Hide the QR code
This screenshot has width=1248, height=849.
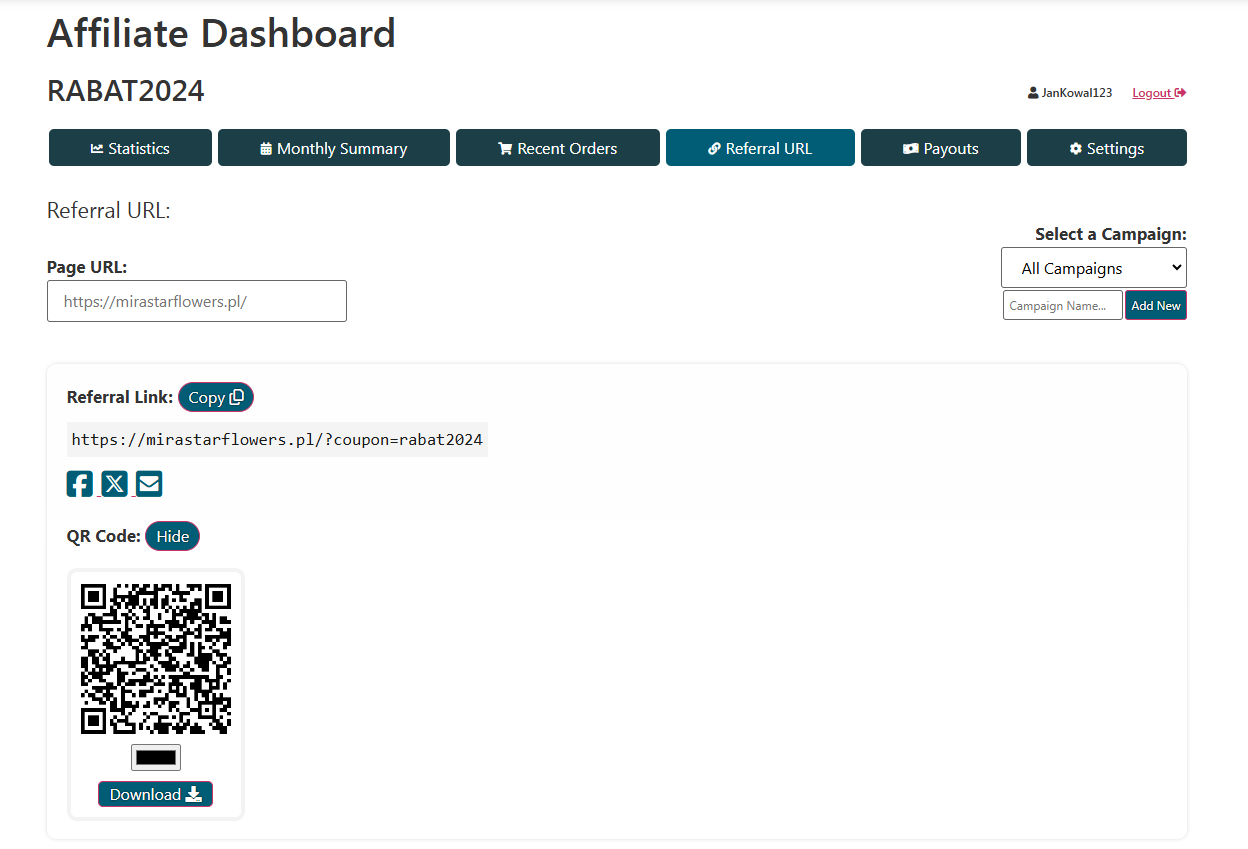(x=173, y=536)
